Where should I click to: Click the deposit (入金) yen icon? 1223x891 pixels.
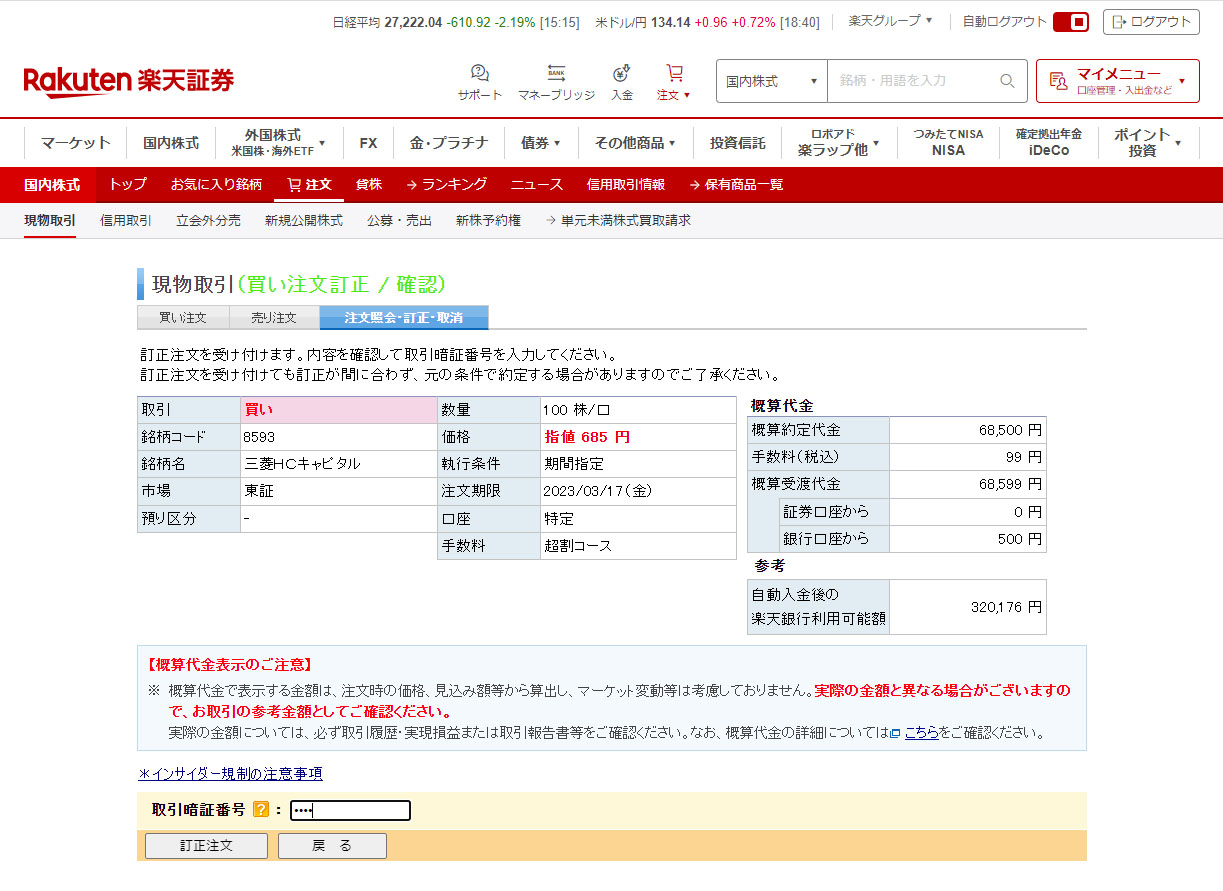click(x=622, y=74)
